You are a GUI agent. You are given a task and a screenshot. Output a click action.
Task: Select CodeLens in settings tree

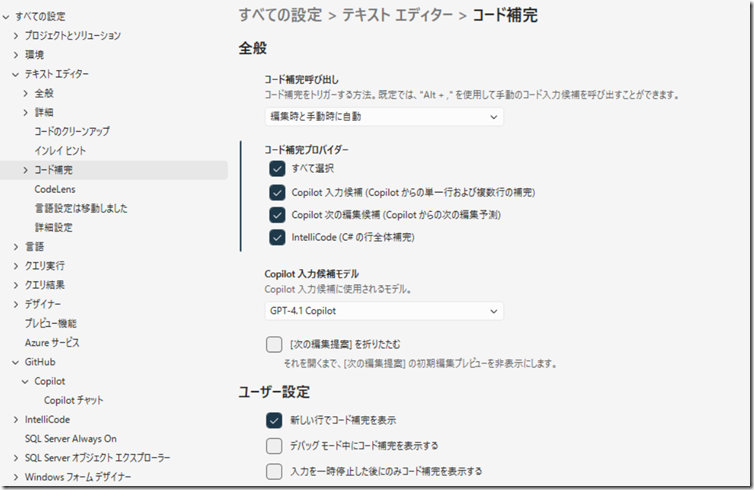click(x=55, y=189)
